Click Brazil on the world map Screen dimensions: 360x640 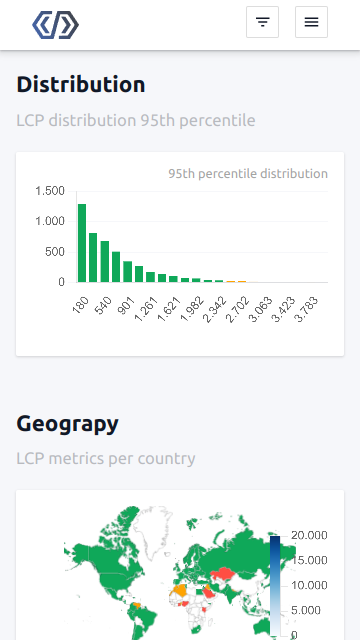point(148,616)
